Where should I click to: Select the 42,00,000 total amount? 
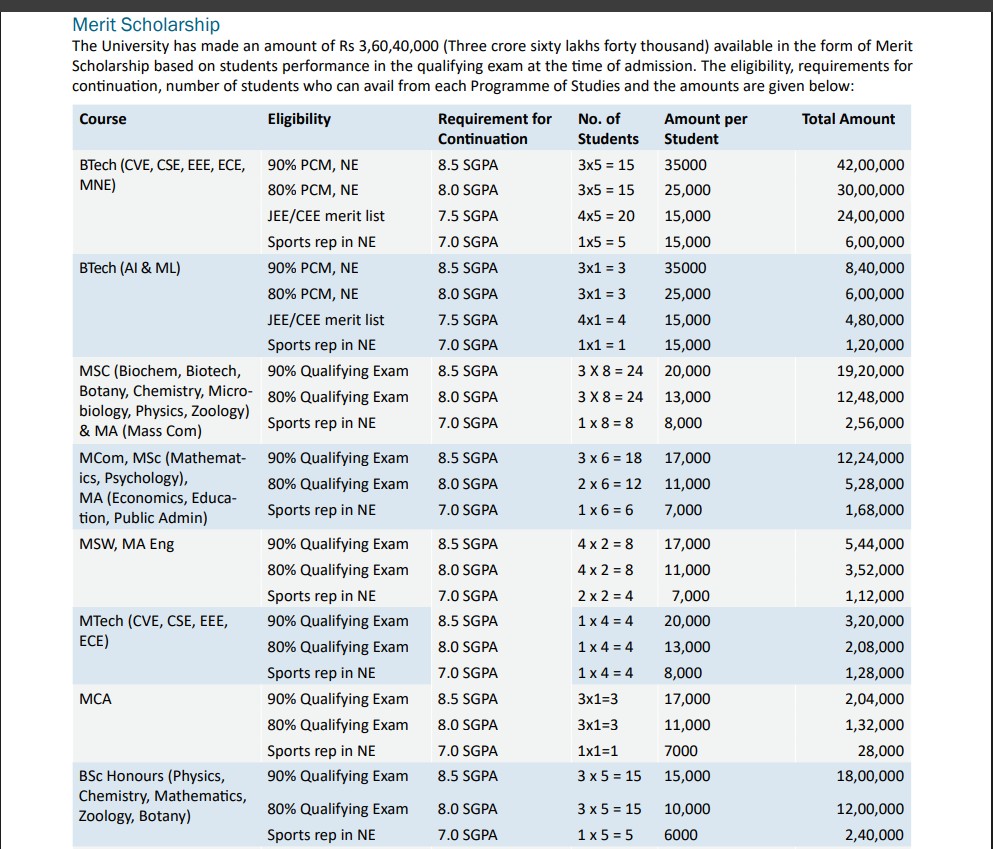click(870, 165)
